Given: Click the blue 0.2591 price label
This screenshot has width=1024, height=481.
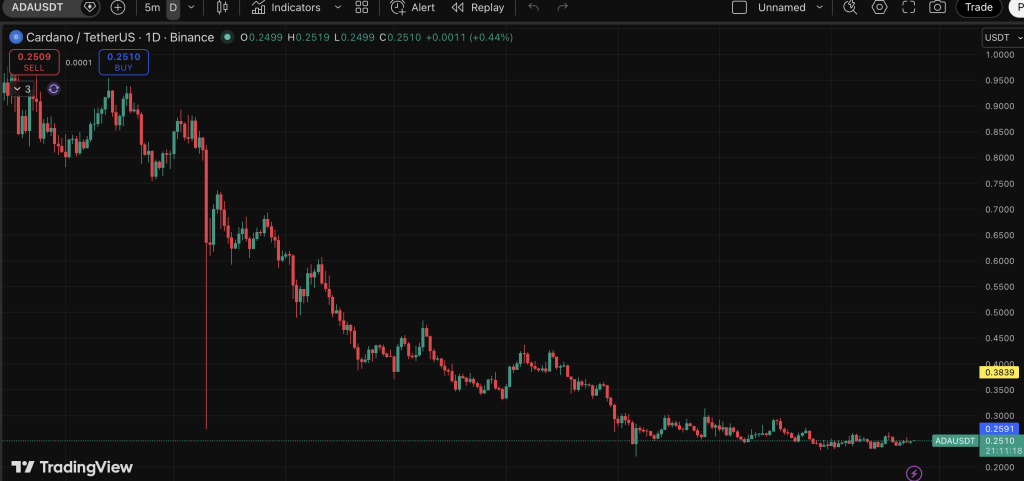Looking at the screenshot, I should coord(999,429).
